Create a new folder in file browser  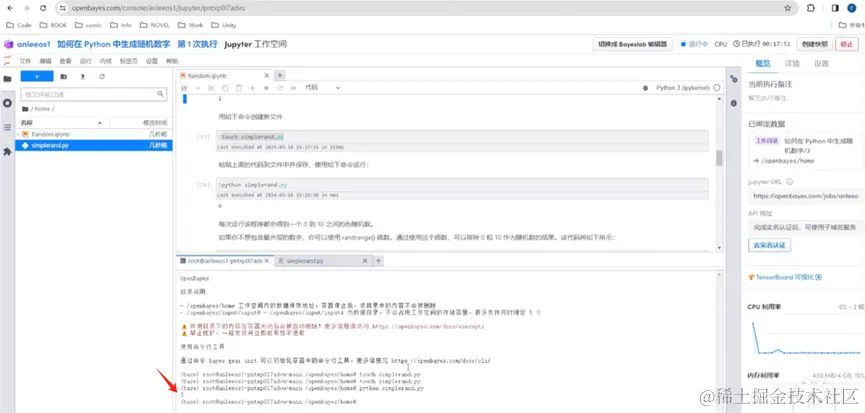(x=63, y=77)
